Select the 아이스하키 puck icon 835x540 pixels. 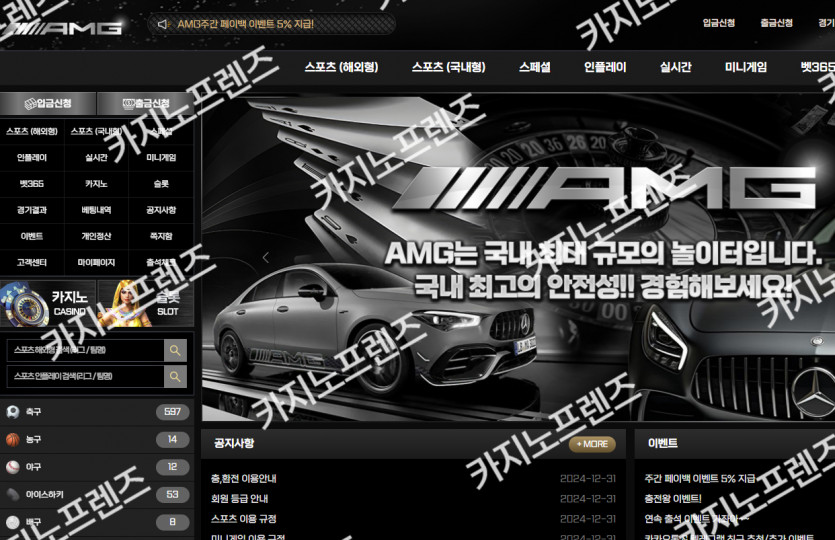coord(13,495)
